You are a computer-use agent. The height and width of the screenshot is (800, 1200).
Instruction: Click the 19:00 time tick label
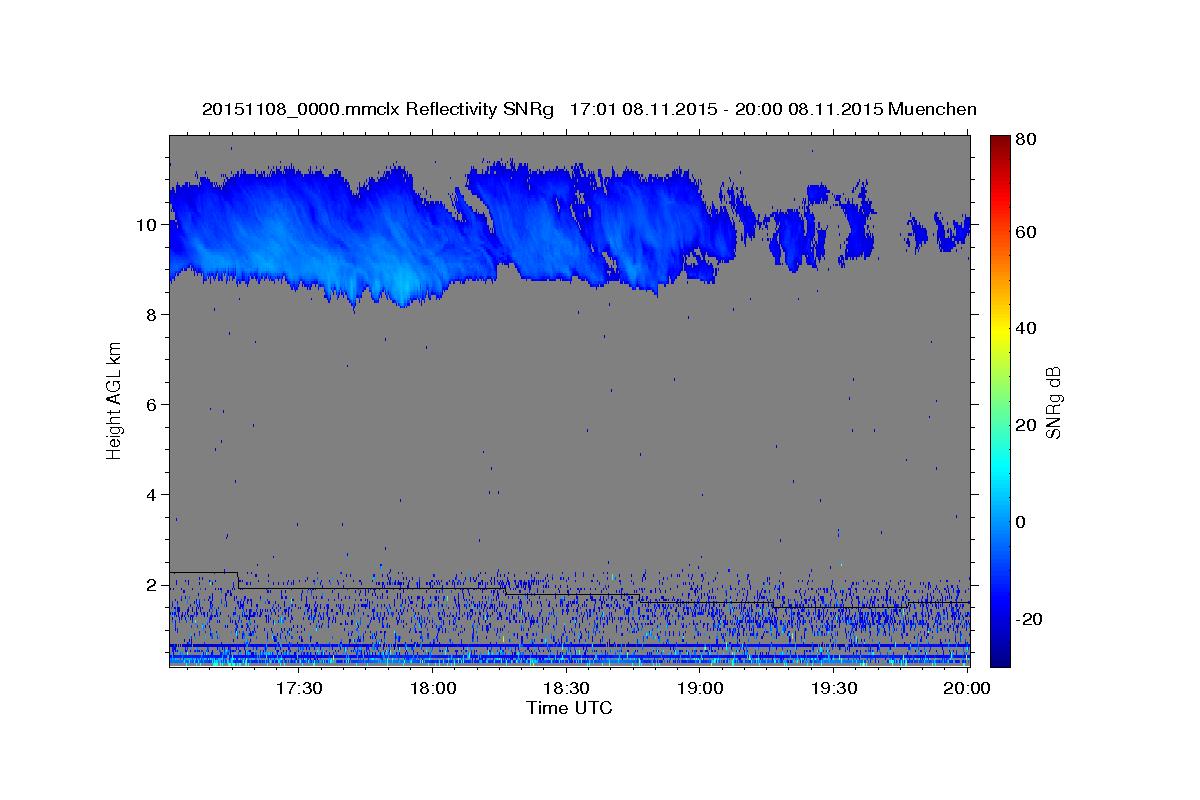[700, 689]
